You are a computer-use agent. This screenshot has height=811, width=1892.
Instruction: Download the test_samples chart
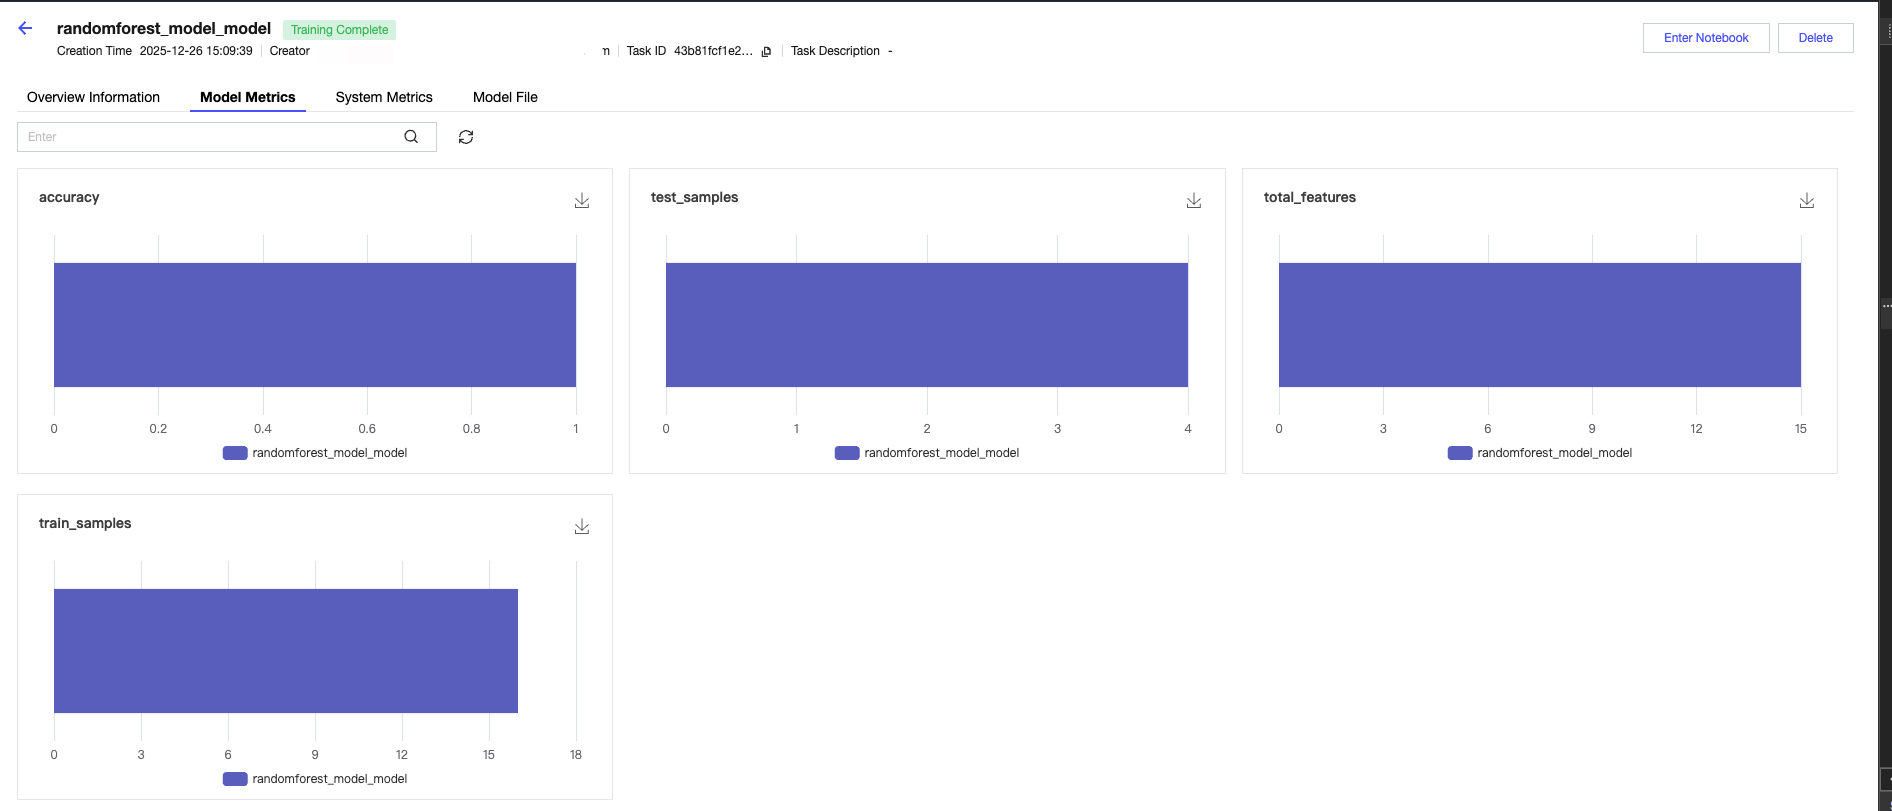click(1194, 201)
